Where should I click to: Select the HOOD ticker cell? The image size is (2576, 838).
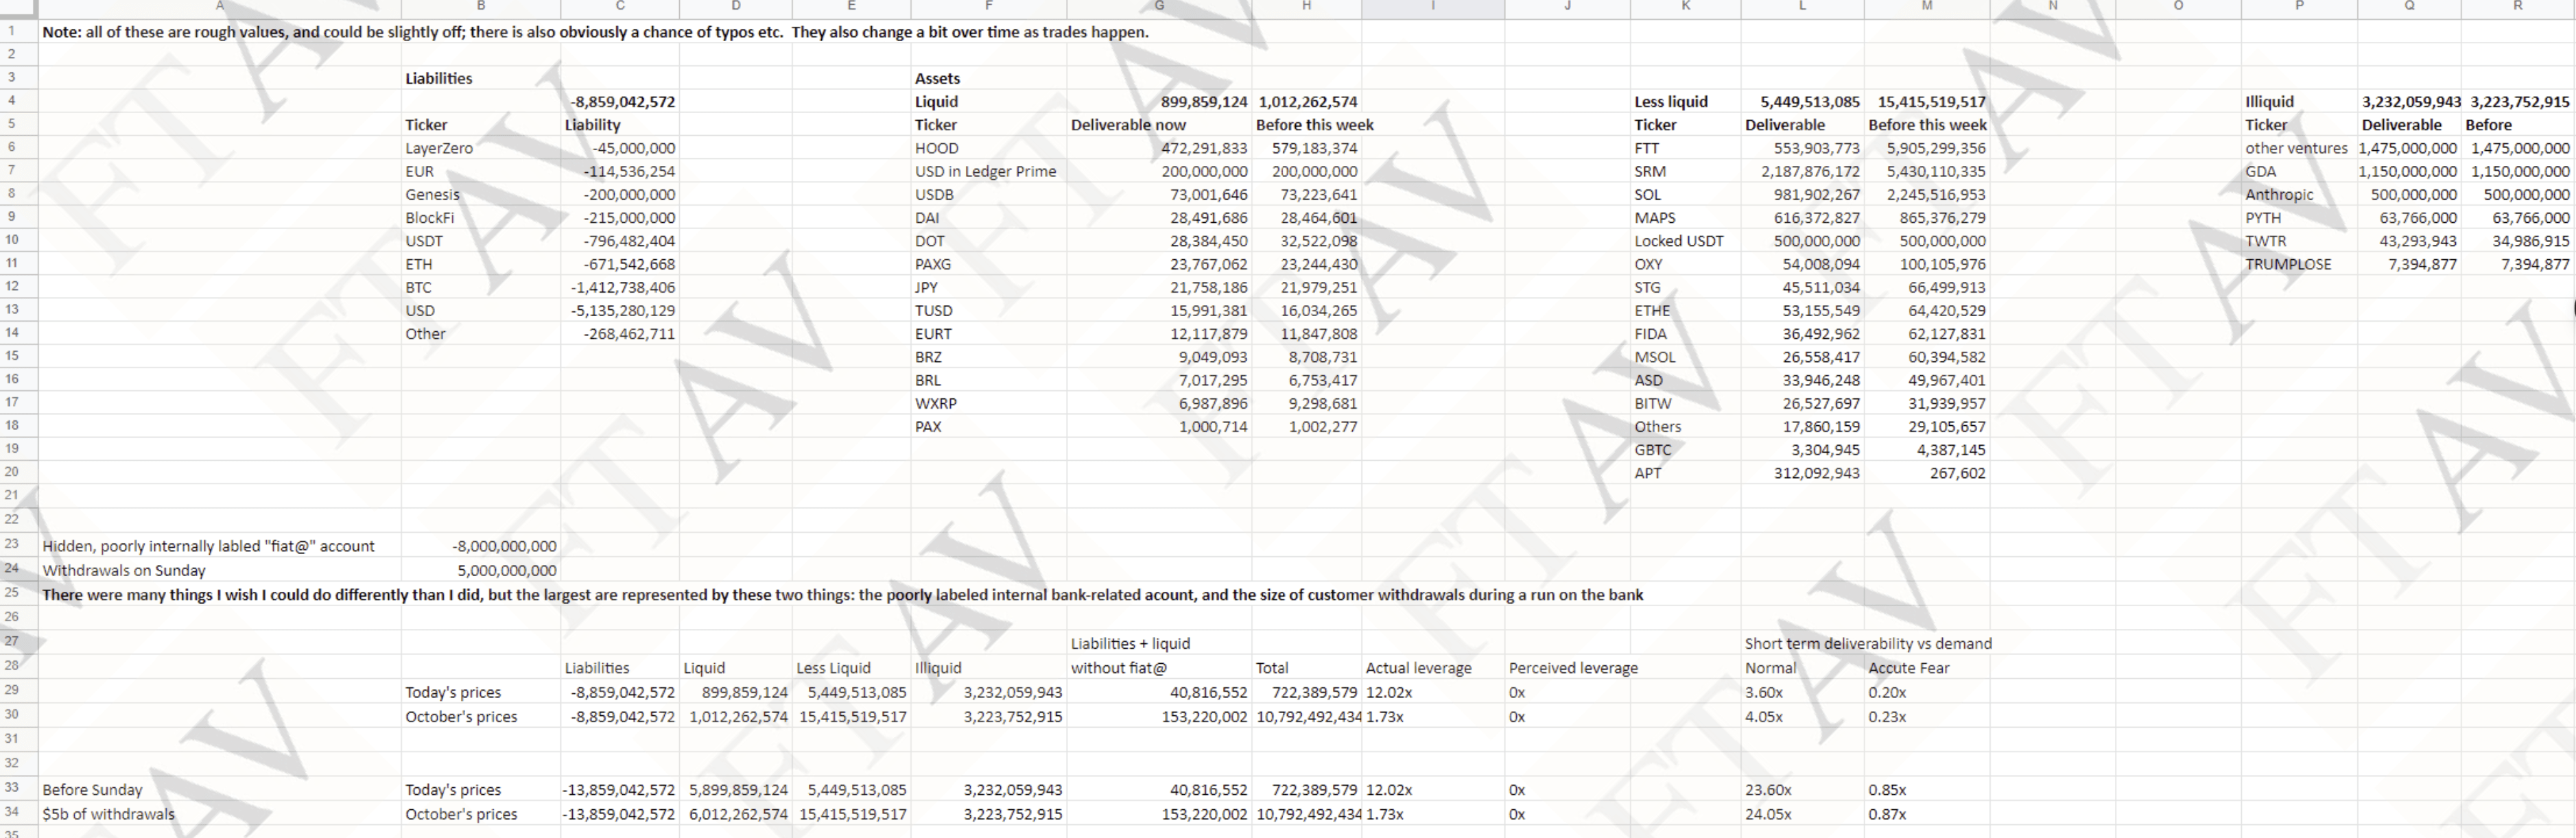pyautogui.click(x=937, y=148)
